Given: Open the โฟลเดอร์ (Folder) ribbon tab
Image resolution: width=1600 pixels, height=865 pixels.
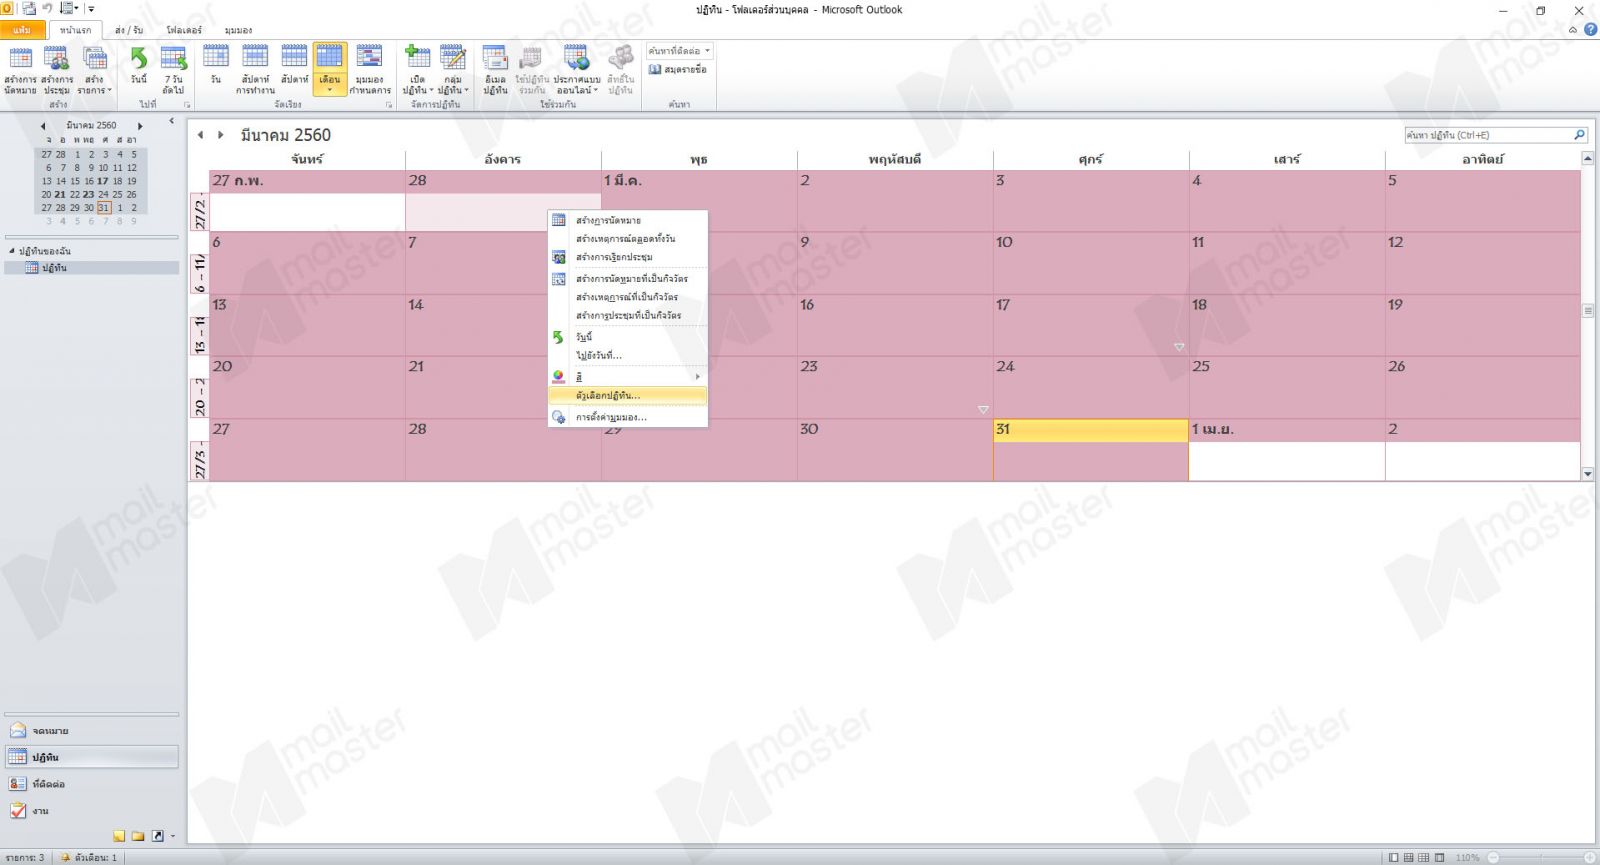Looking at the screenshot, I should pyautogui.click(x=184, y=30).
